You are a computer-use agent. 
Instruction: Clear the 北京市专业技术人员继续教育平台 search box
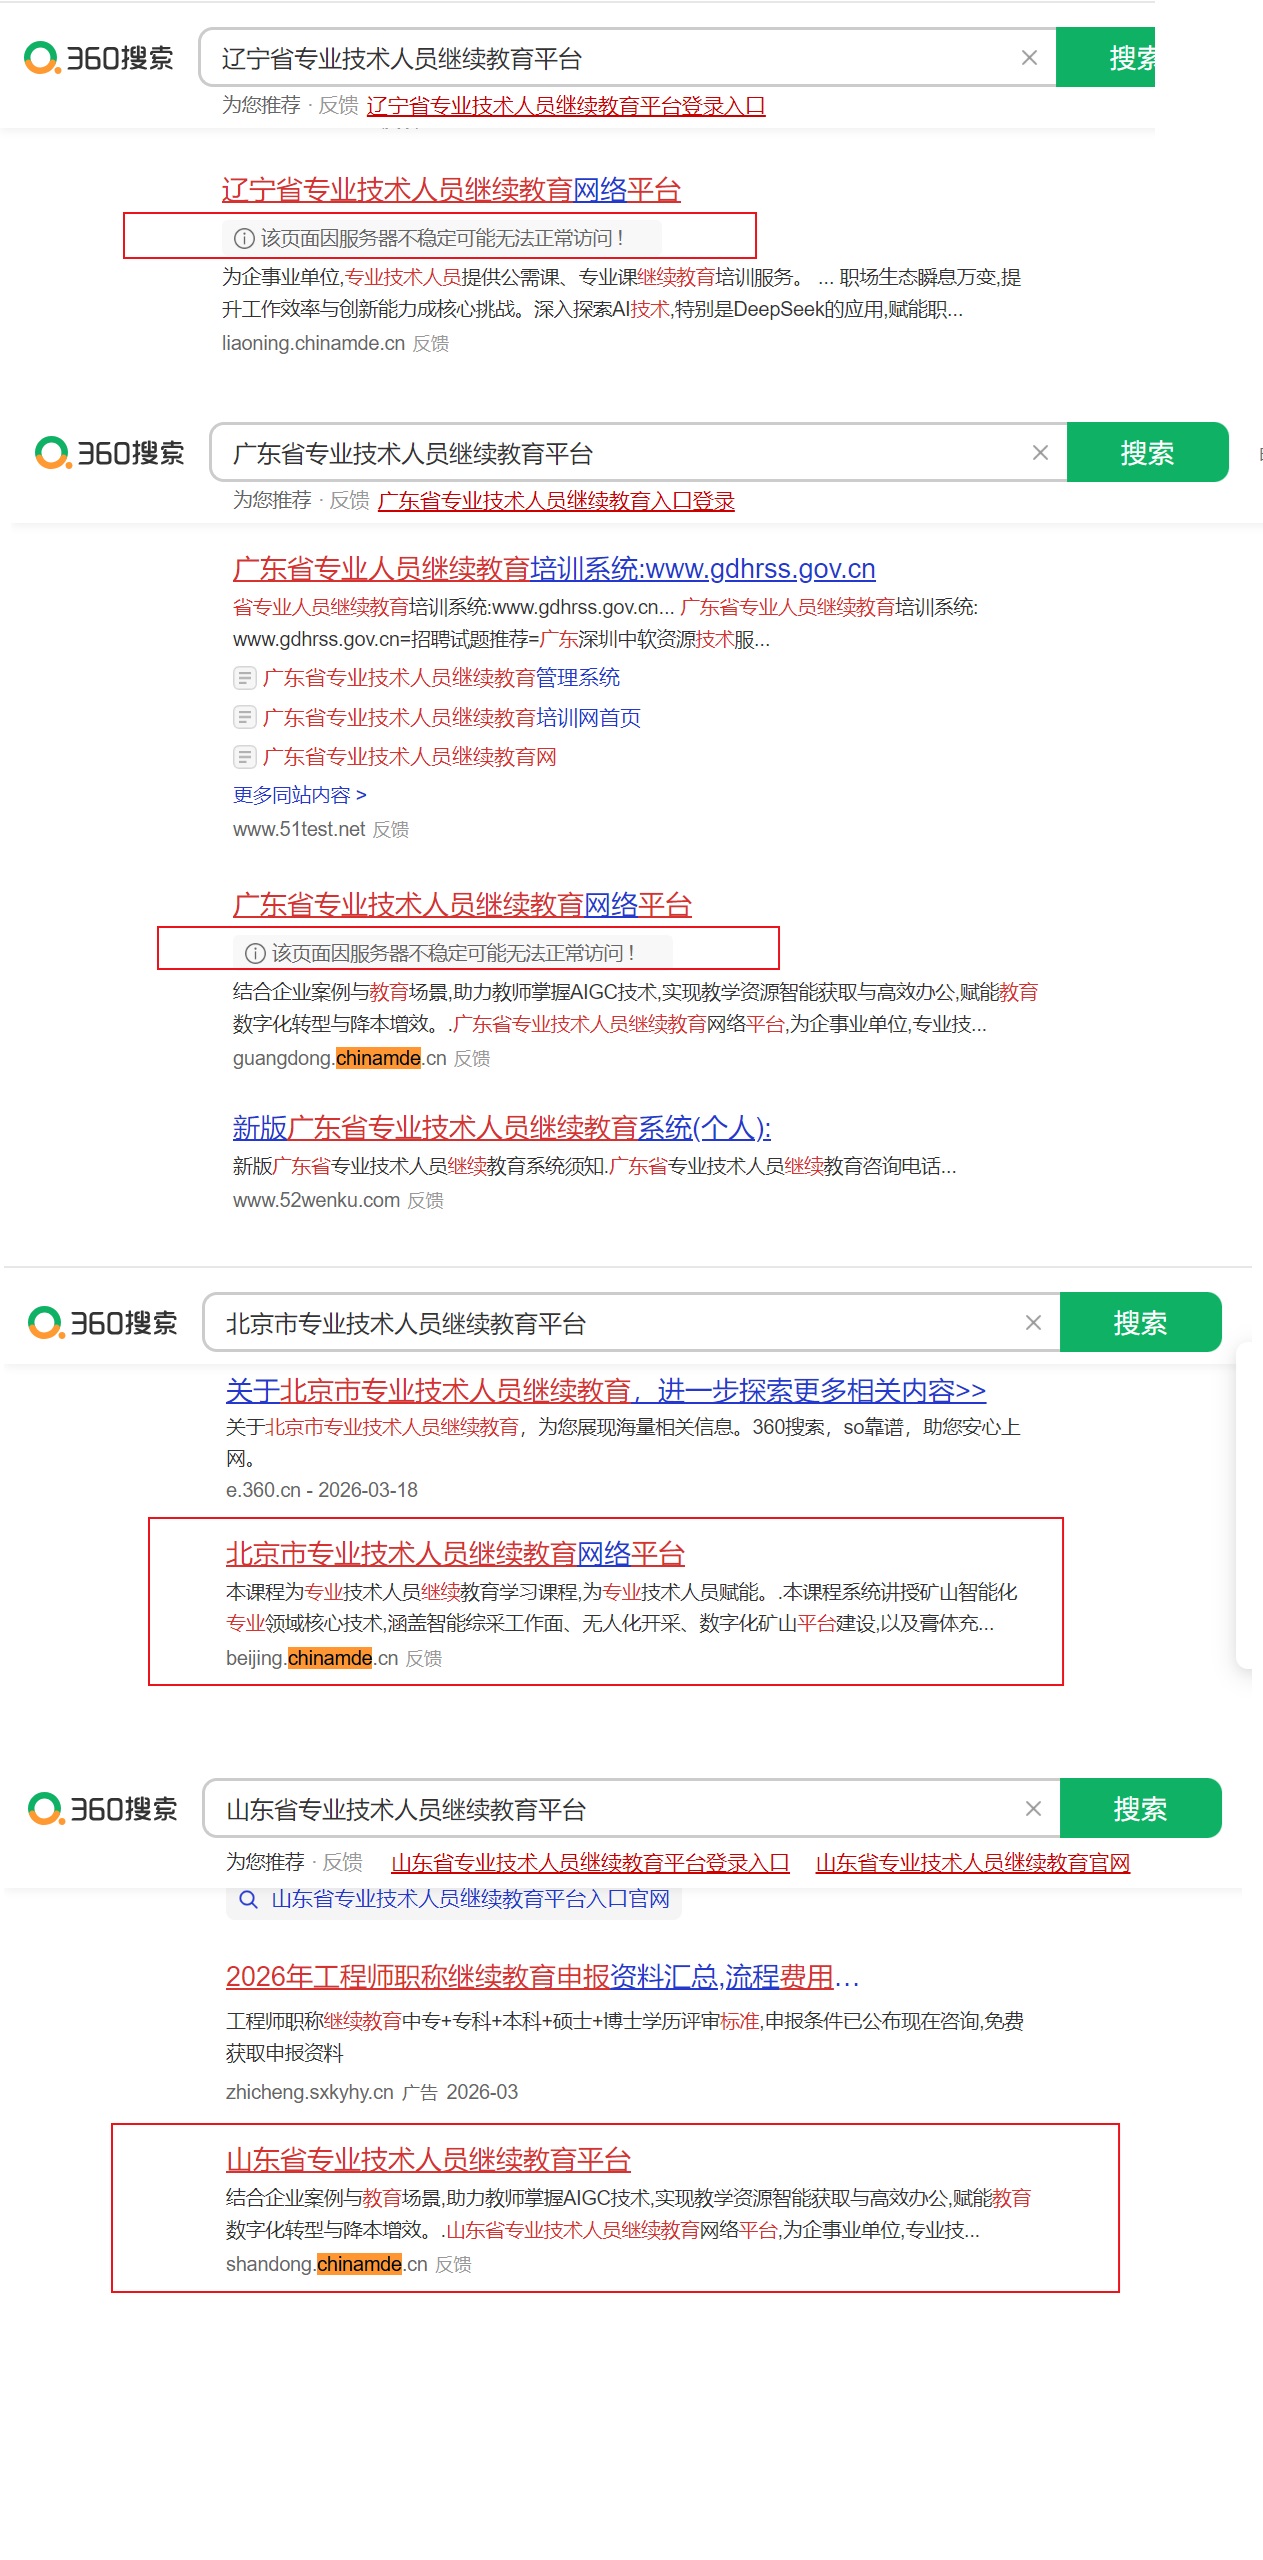[1033, 1323]
